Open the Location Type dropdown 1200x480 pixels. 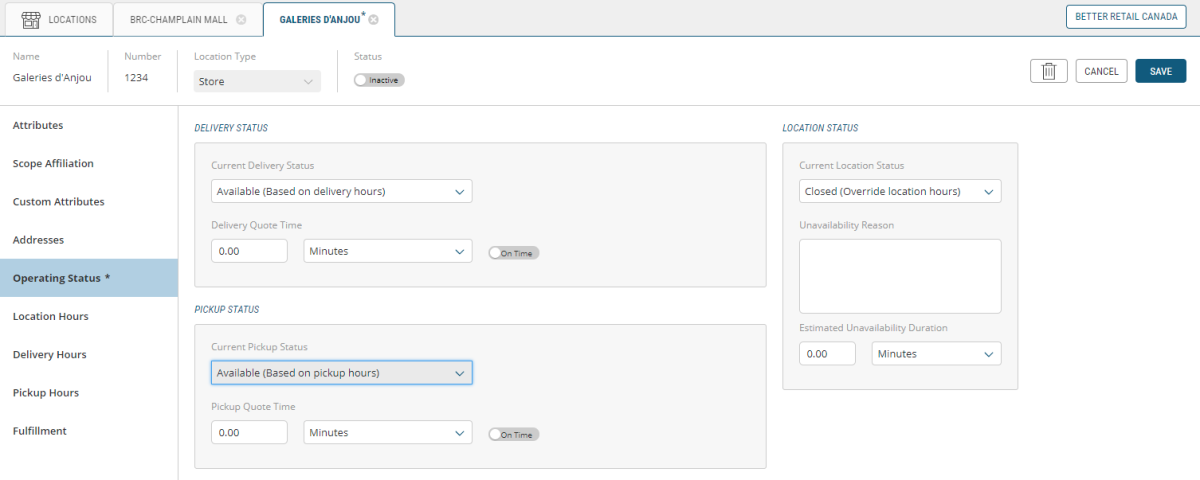point(257,82)
